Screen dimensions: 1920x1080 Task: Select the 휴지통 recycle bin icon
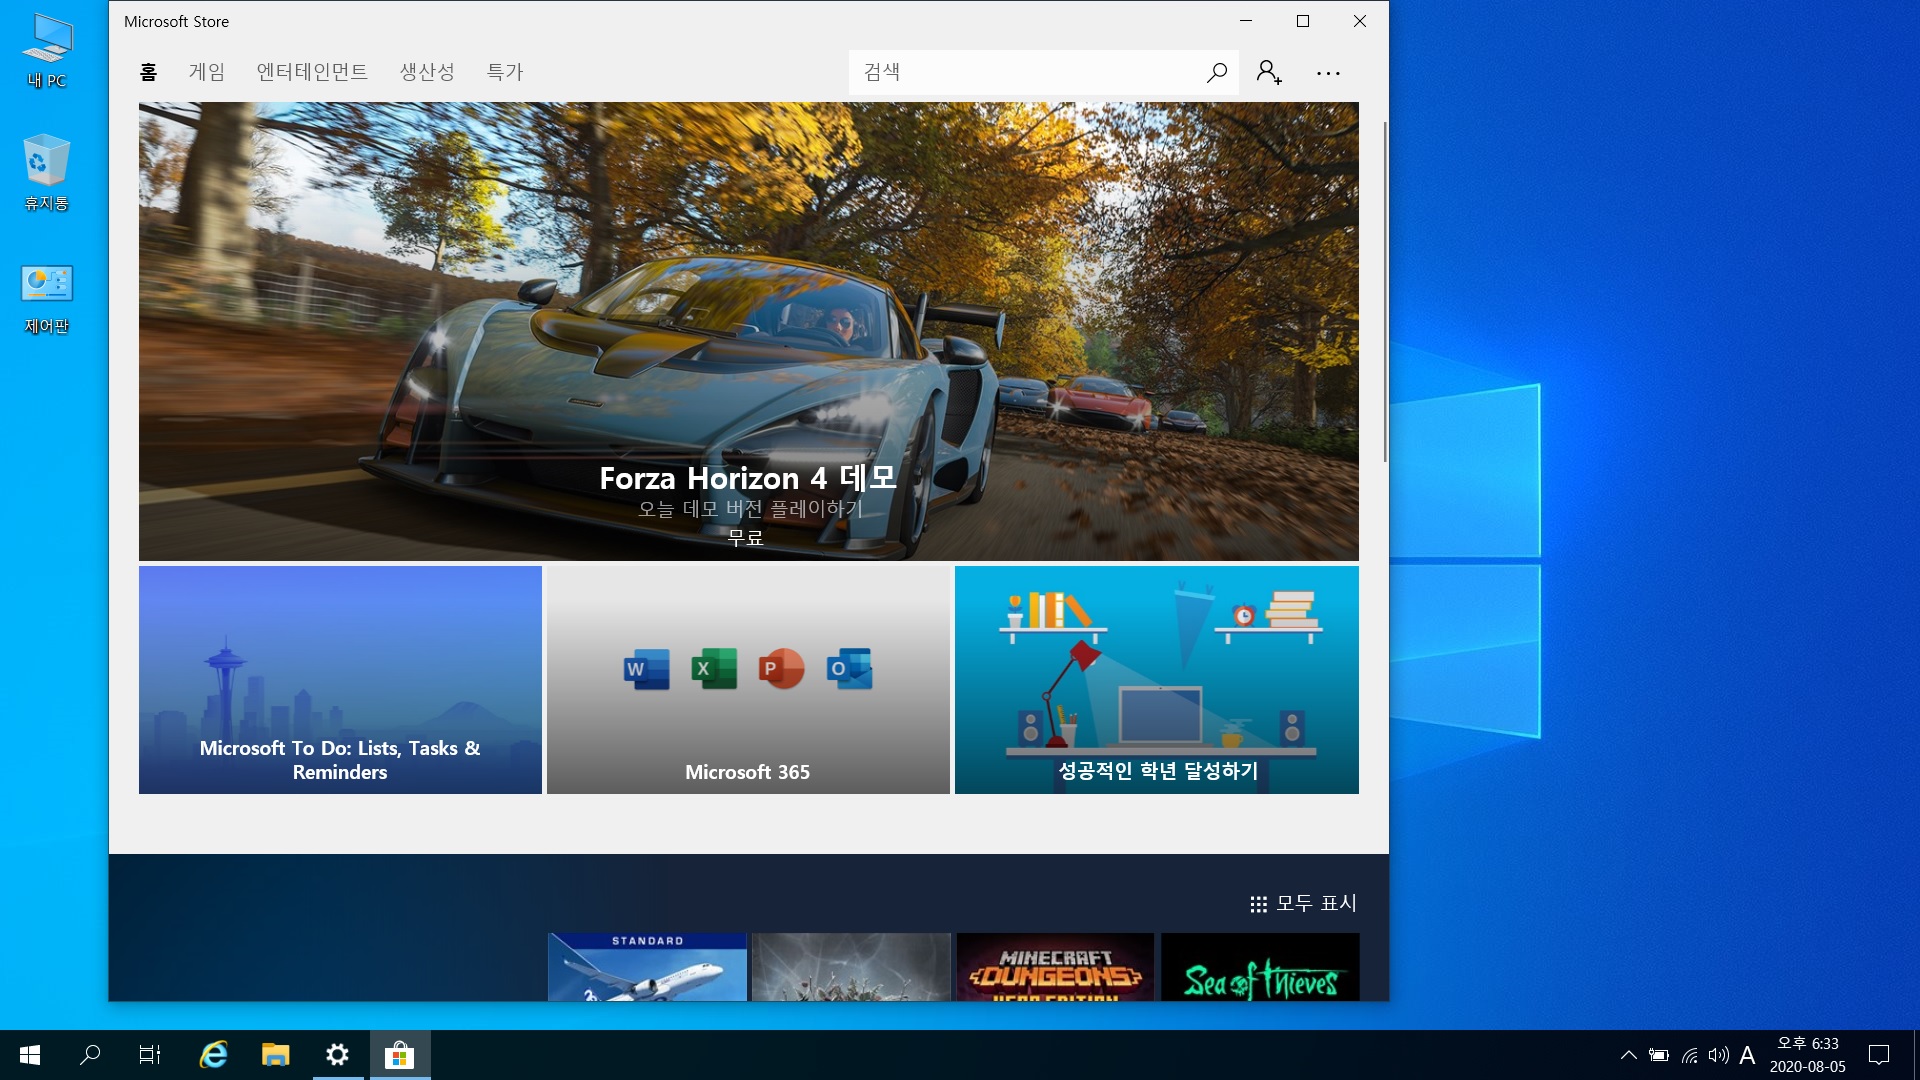click(47, 173)
